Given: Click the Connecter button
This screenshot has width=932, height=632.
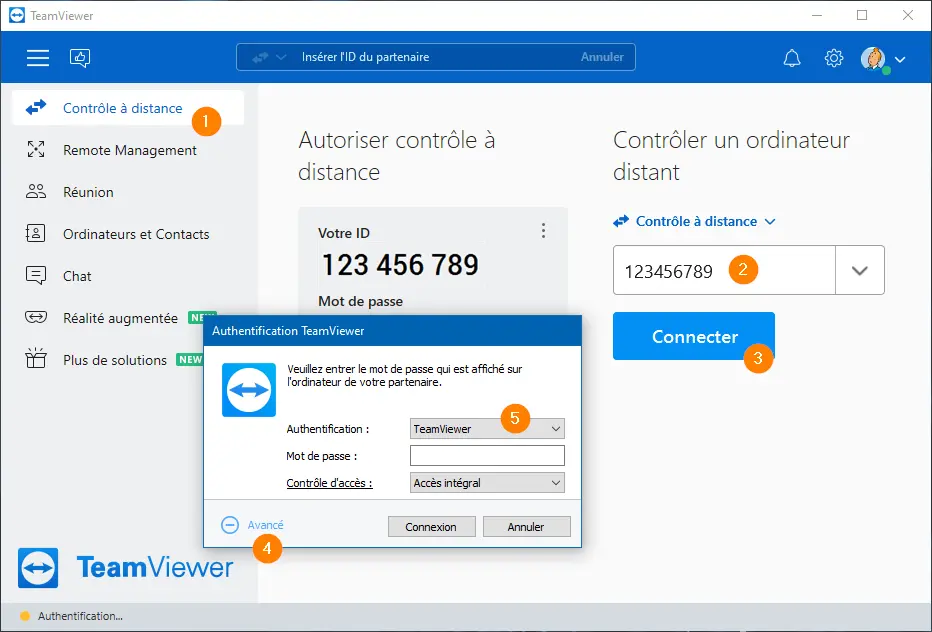Looking at the screenshot, I should click(x=694, y=336).
